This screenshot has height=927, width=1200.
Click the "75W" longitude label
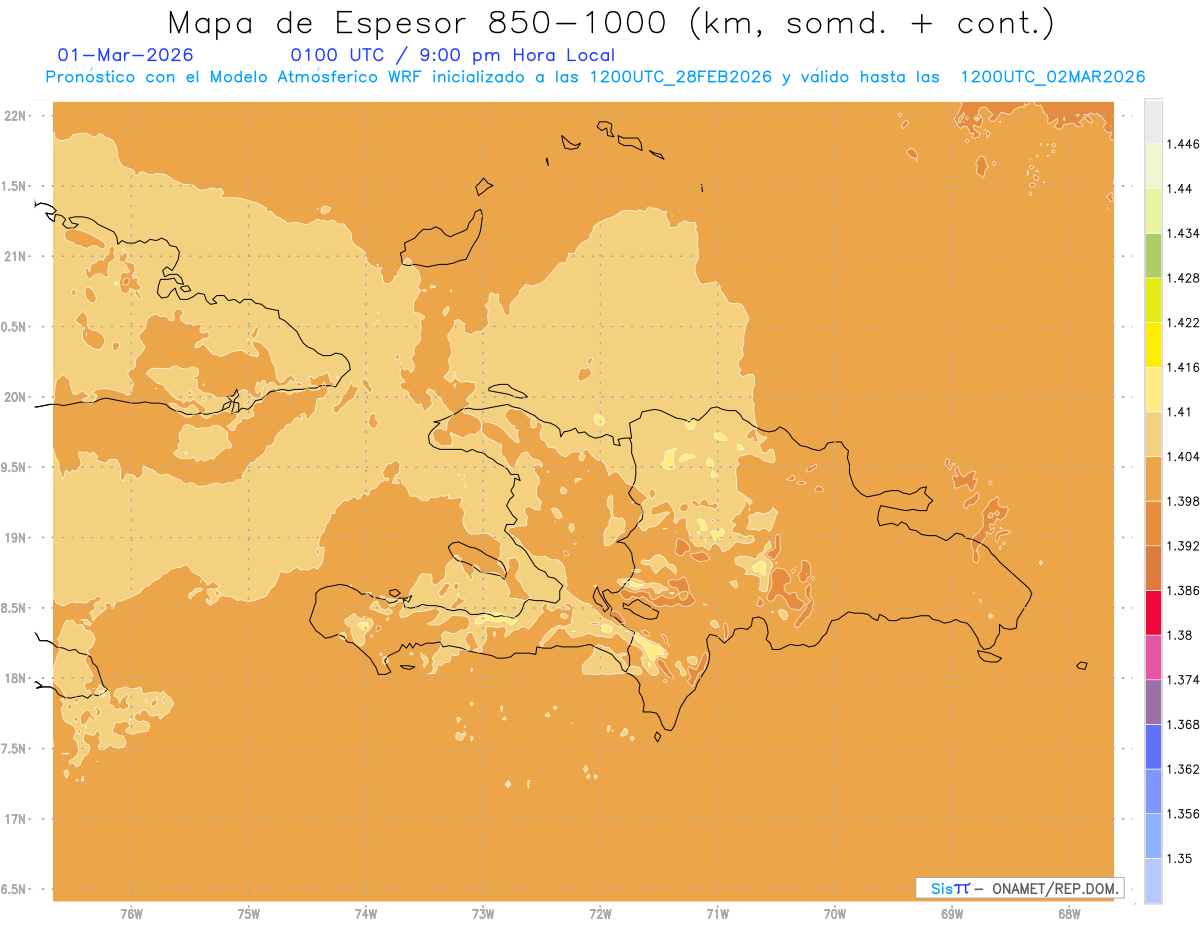pyautogui.click(x=249, y=914)
